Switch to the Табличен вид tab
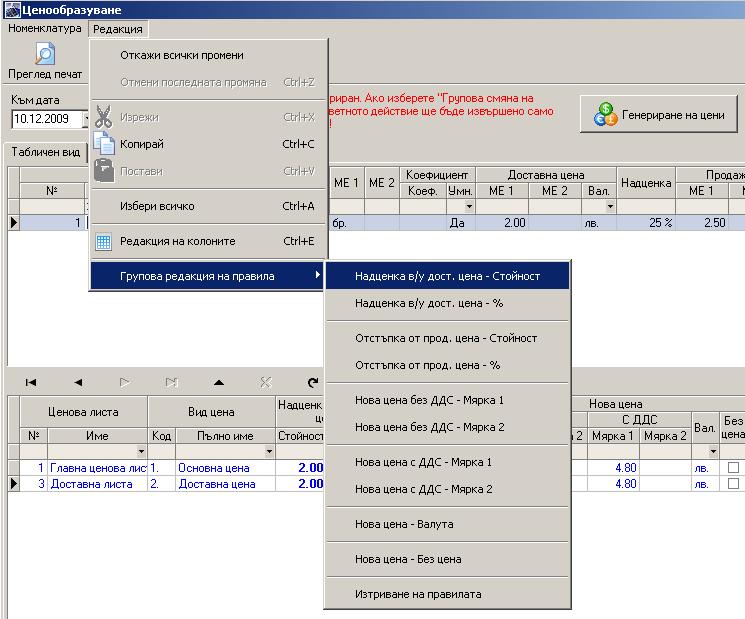The image size is (745, 619). (x=46, y=152)
